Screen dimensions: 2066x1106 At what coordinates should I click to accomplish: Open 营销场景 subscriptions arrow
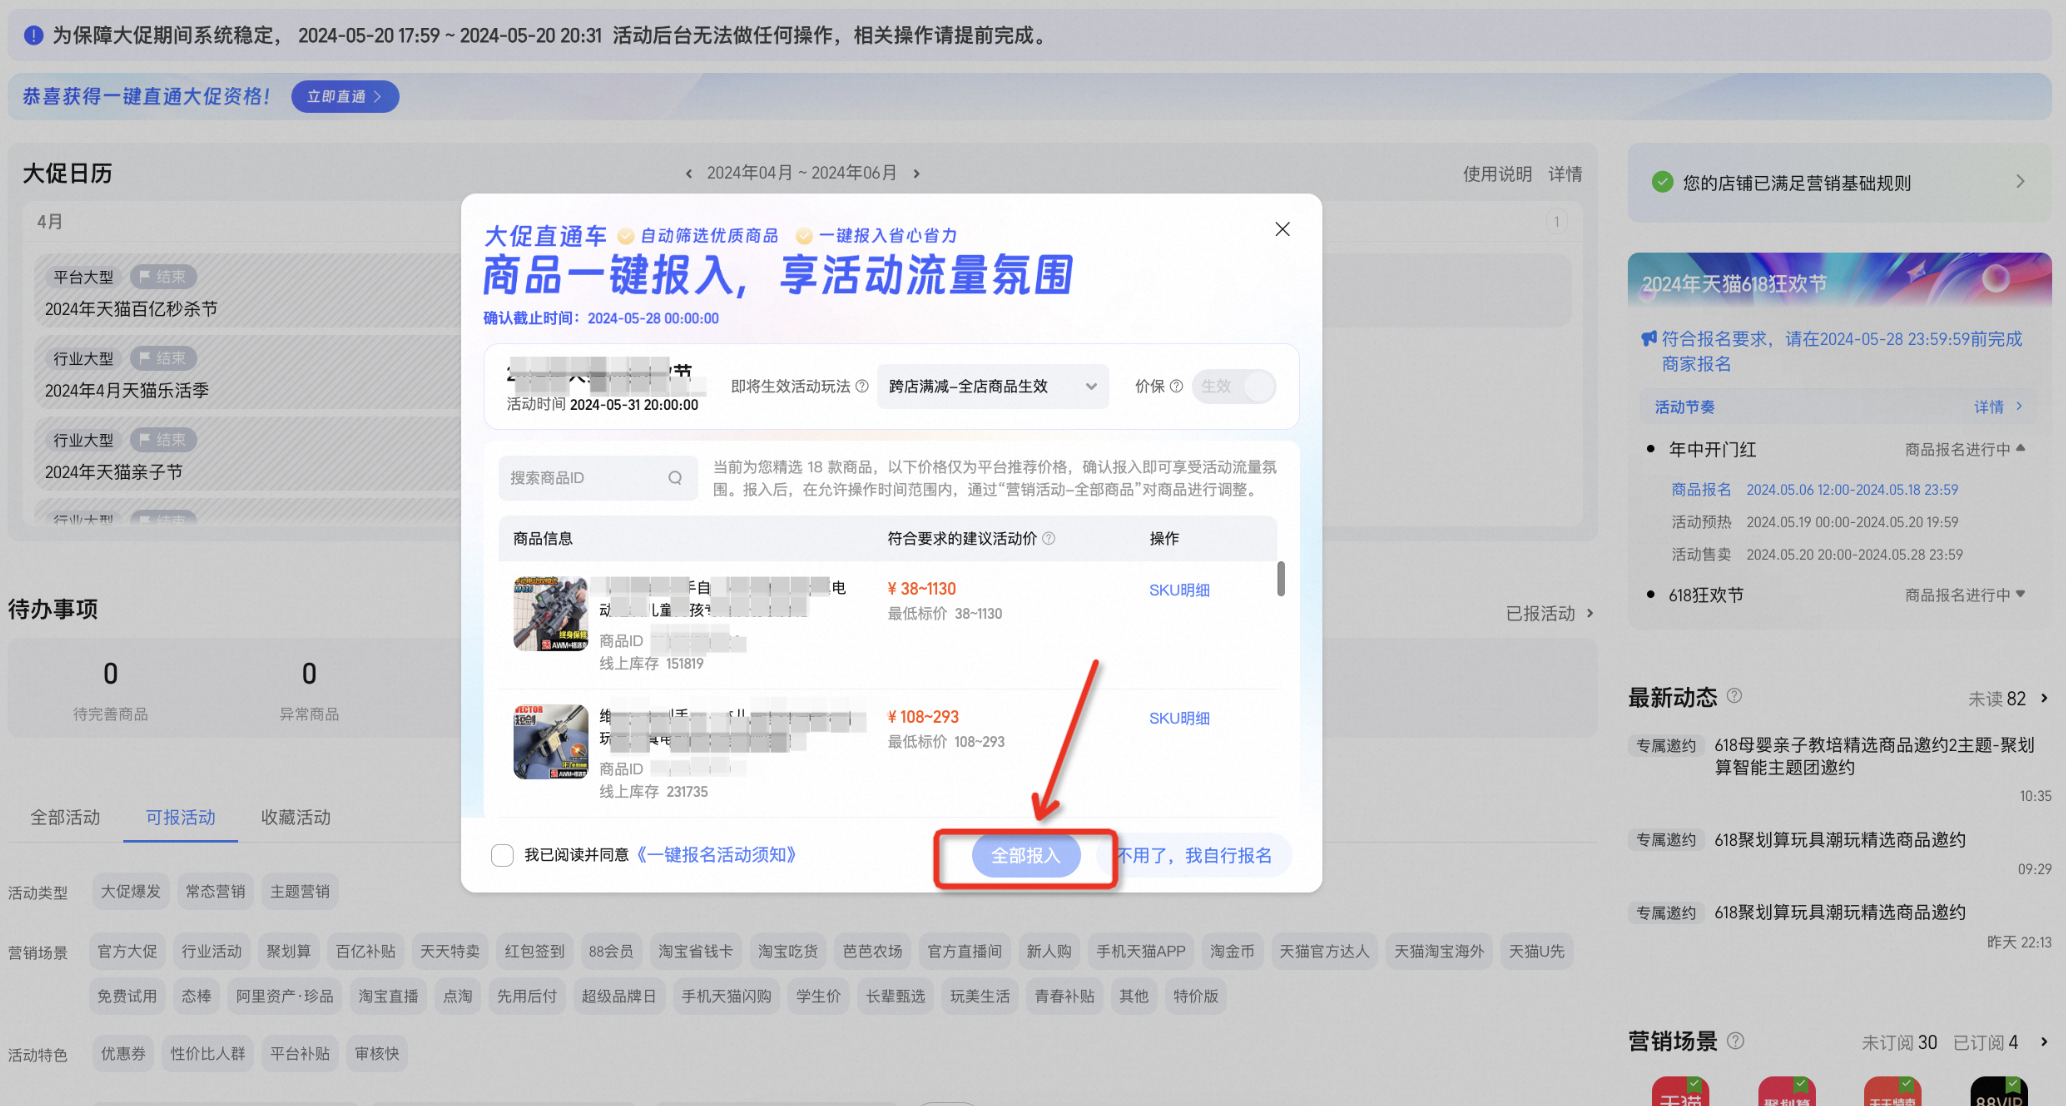coord(2044,1042)
